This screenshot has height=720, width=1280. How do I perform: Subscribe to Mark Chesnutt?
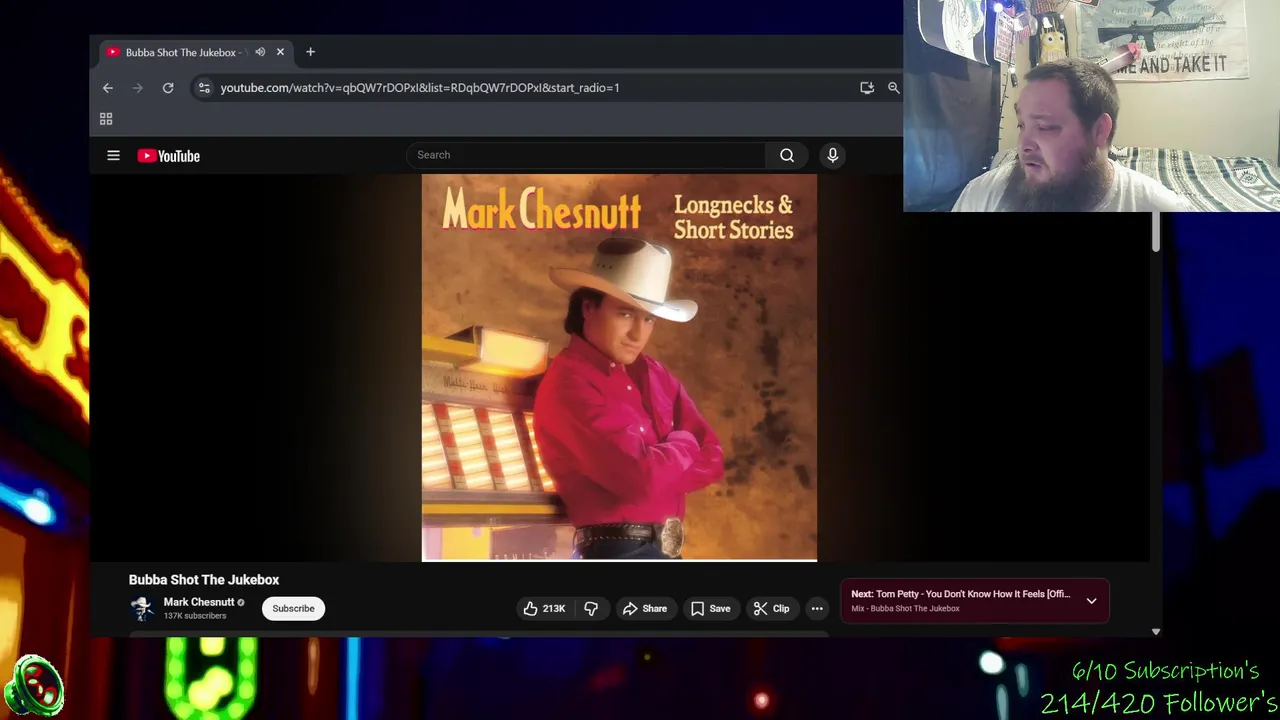point(293,608)
